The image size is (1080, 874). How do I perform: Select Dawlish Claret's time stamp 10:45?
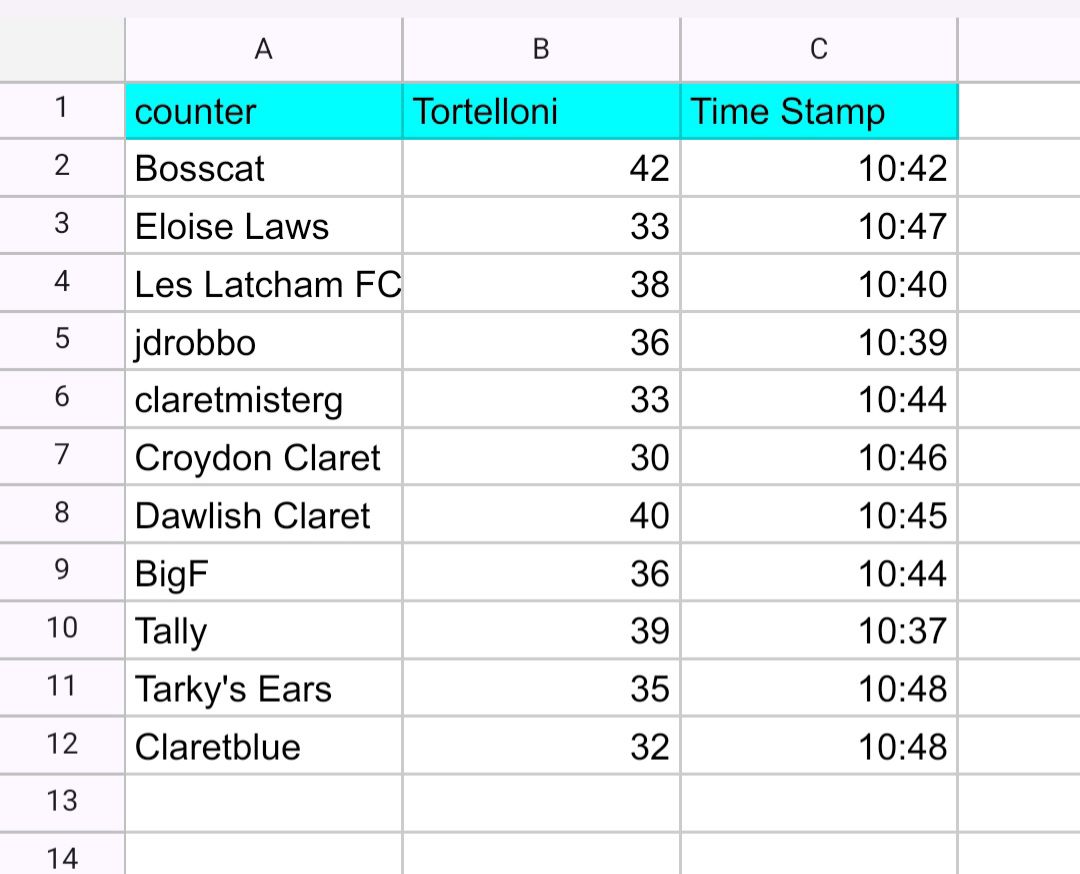point(818,516)
